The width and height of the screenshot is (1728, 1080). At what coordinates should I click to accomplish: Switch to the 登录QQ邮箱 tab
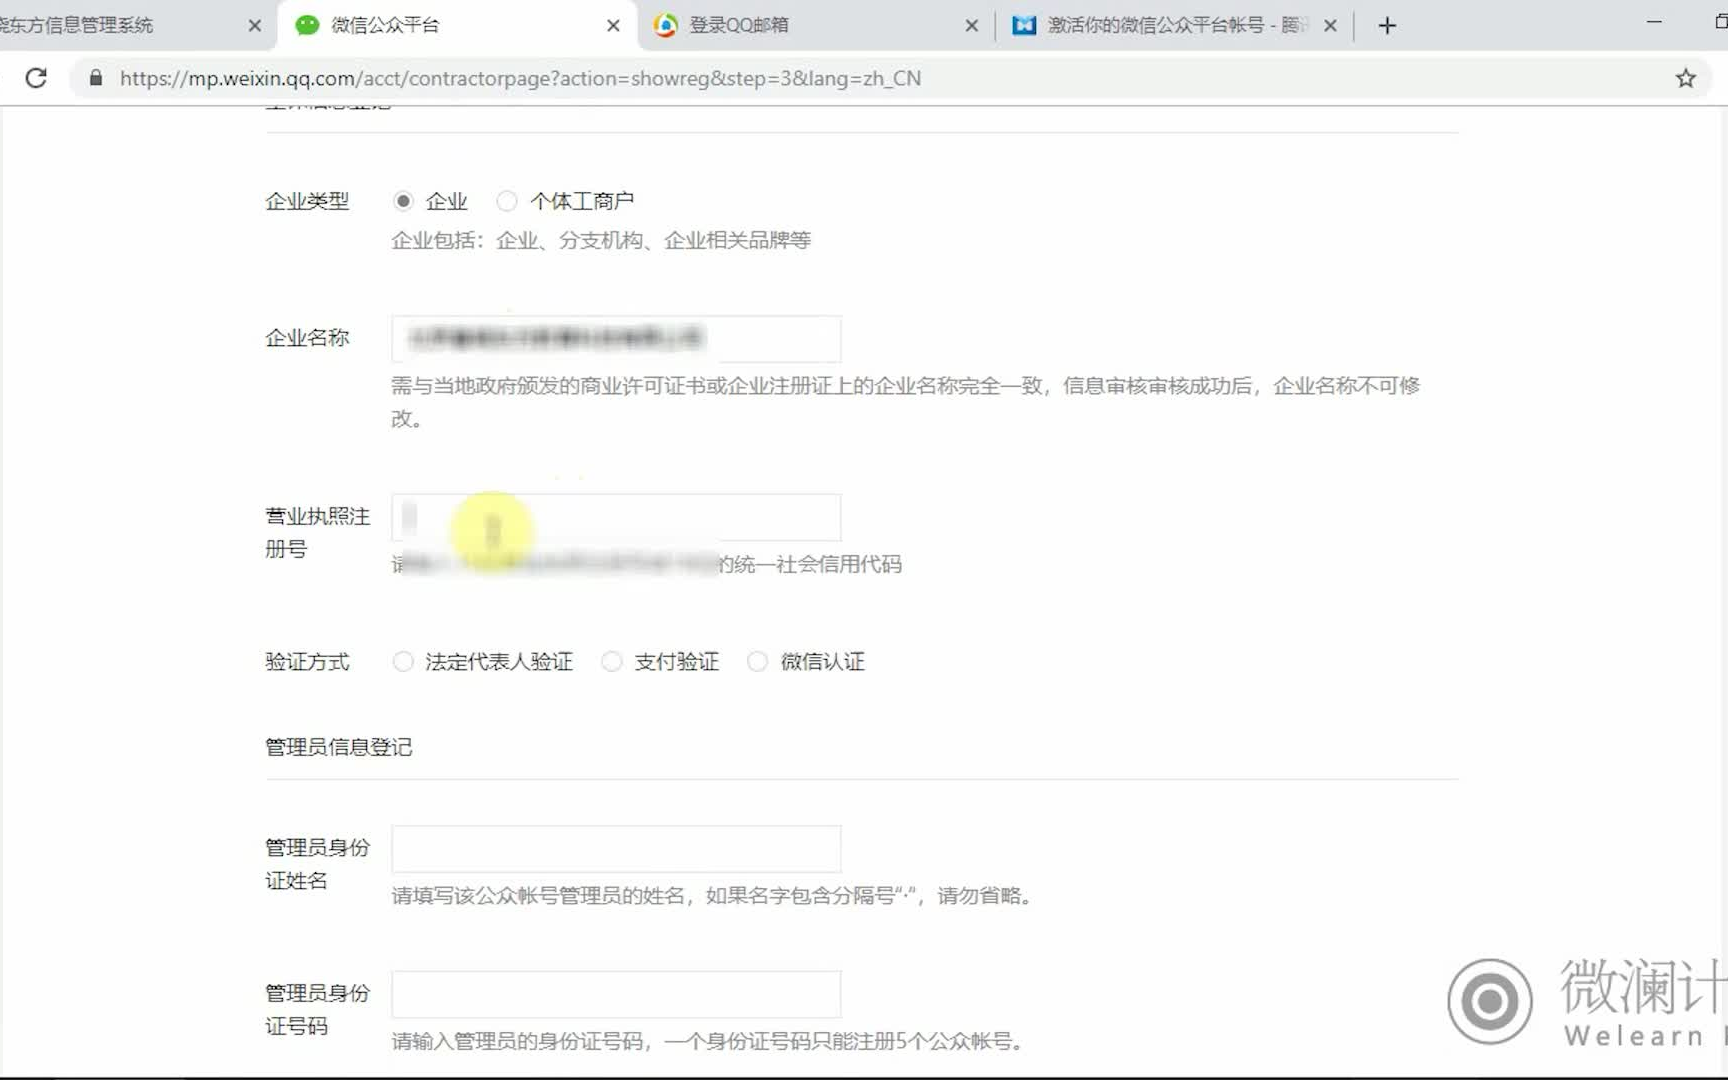(x=815, y=25)
